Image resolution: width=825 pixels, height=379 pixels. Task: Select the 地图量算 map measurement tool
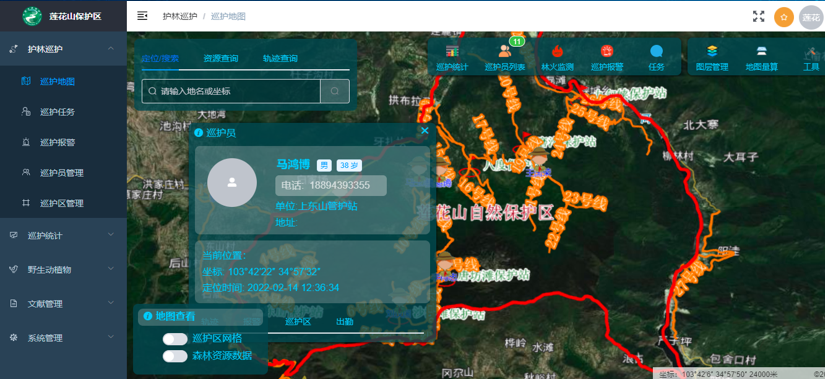pos(761,51)
